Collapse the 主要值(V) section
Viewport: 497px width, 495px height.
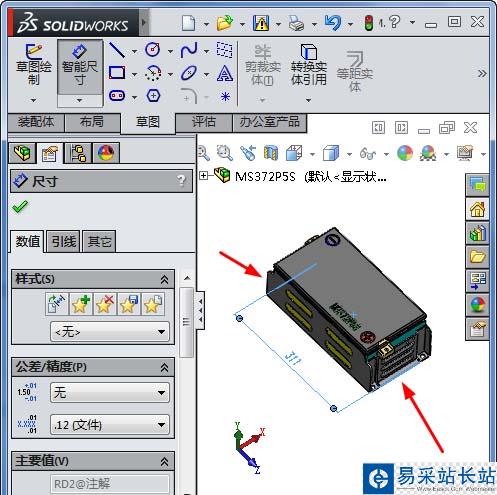pyautogui.click(x=164, y=461)
